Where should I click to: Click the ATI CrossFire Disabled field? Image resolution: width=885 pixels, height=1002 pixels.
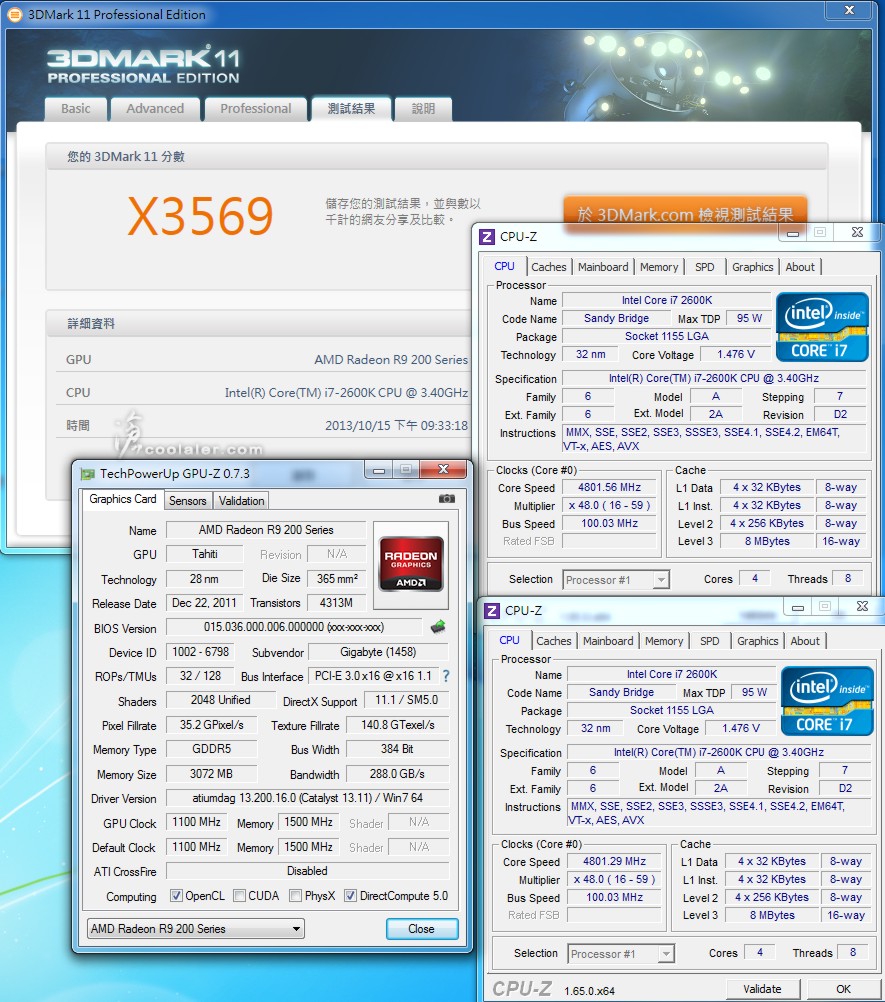[307, 871]
